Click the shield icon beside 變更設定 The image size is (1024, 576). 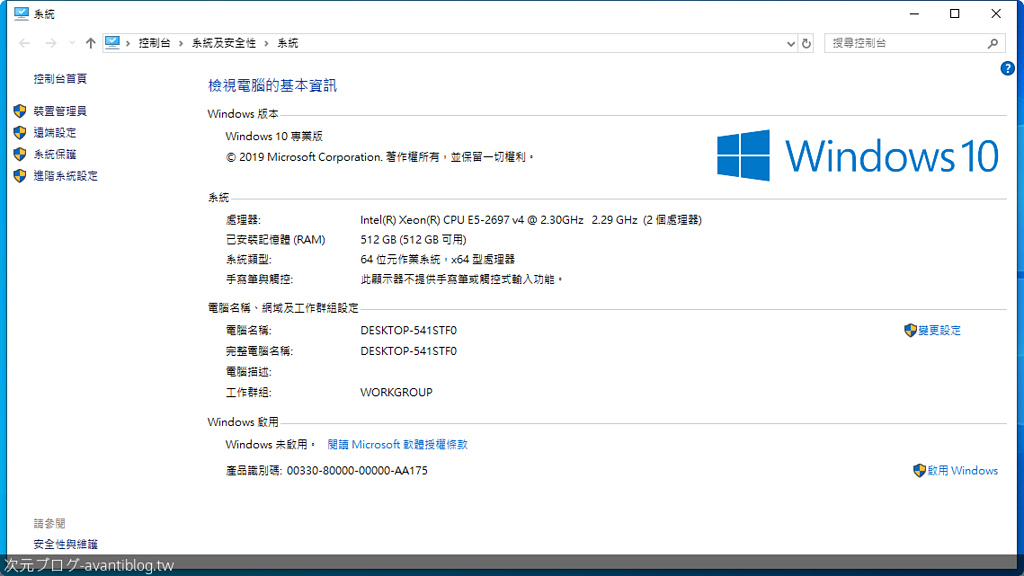pyautogui.click(x=910, y=330)
